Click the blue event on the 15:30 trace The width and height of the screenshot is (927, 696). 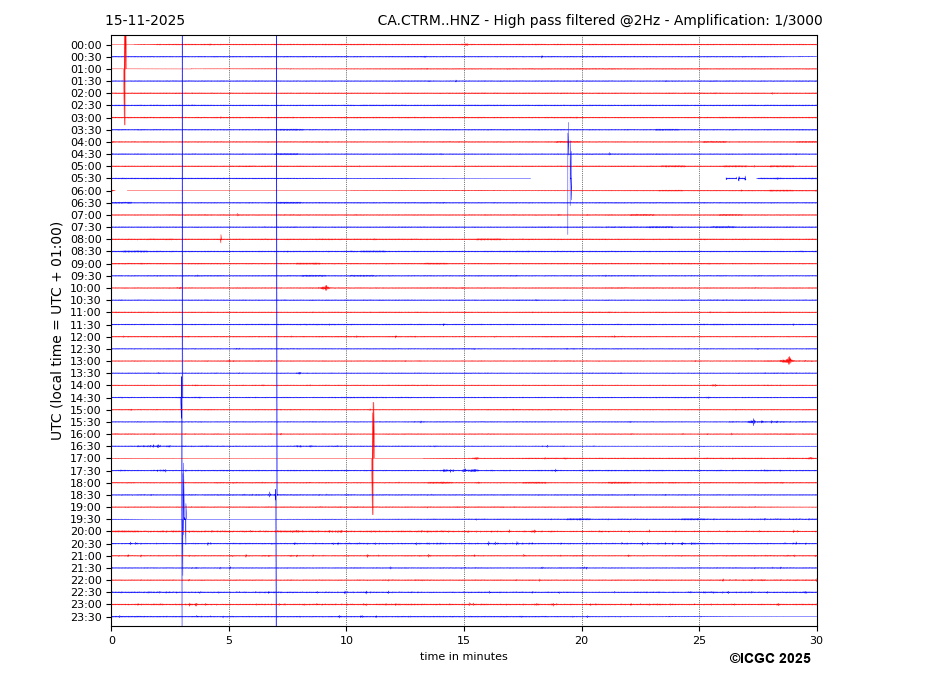753,422
